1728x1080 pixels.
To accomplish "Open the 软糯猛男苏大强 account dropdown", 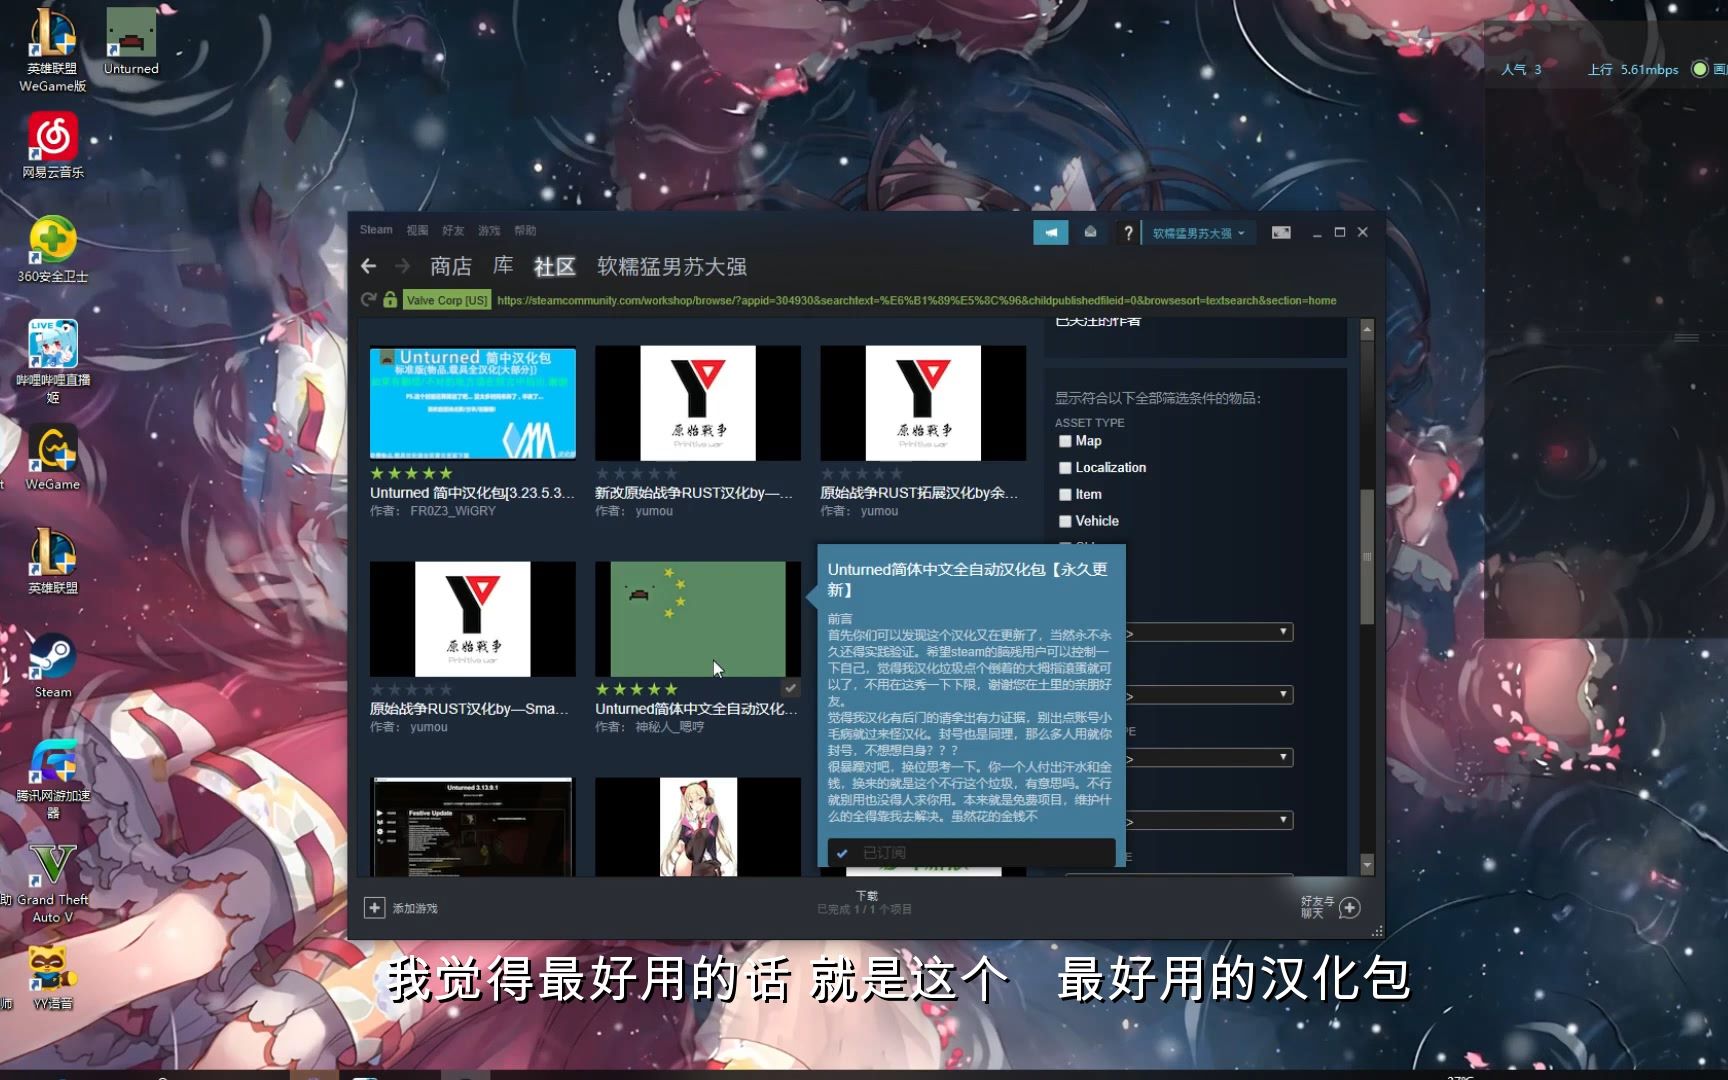I will point(1197,232).
